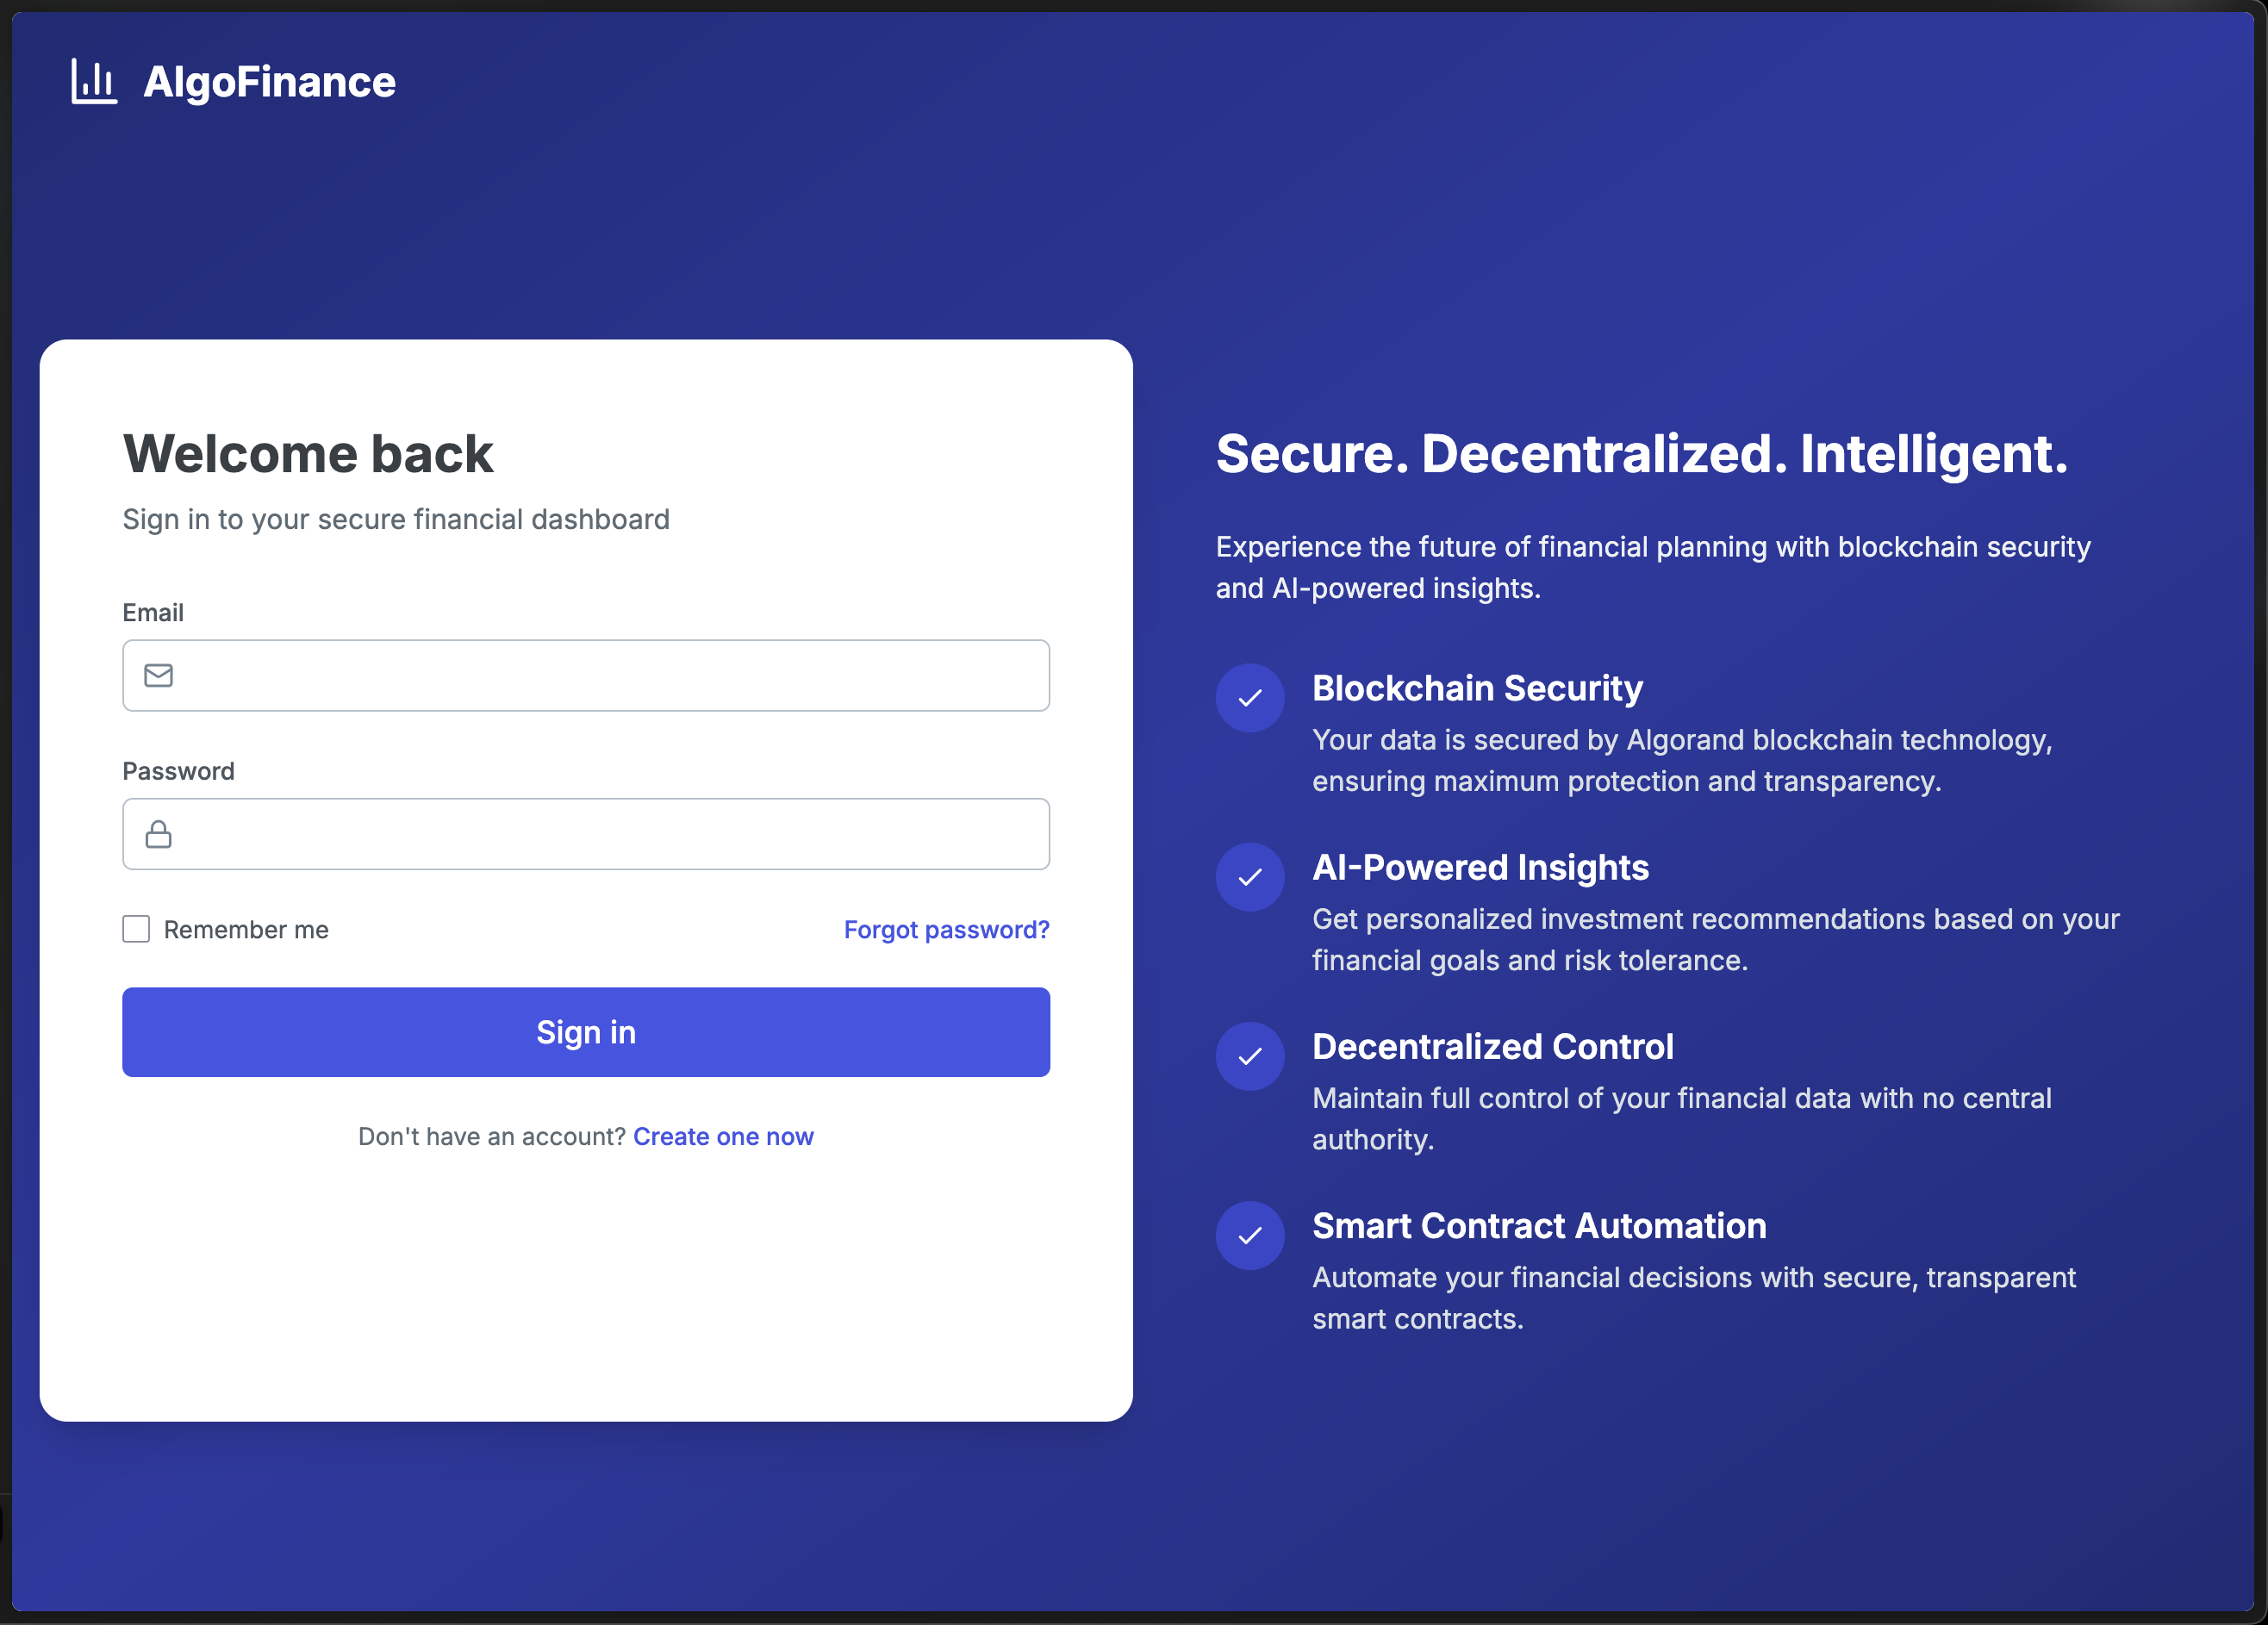
Task: Click the Remember me label text
Action: pos(246,930)
